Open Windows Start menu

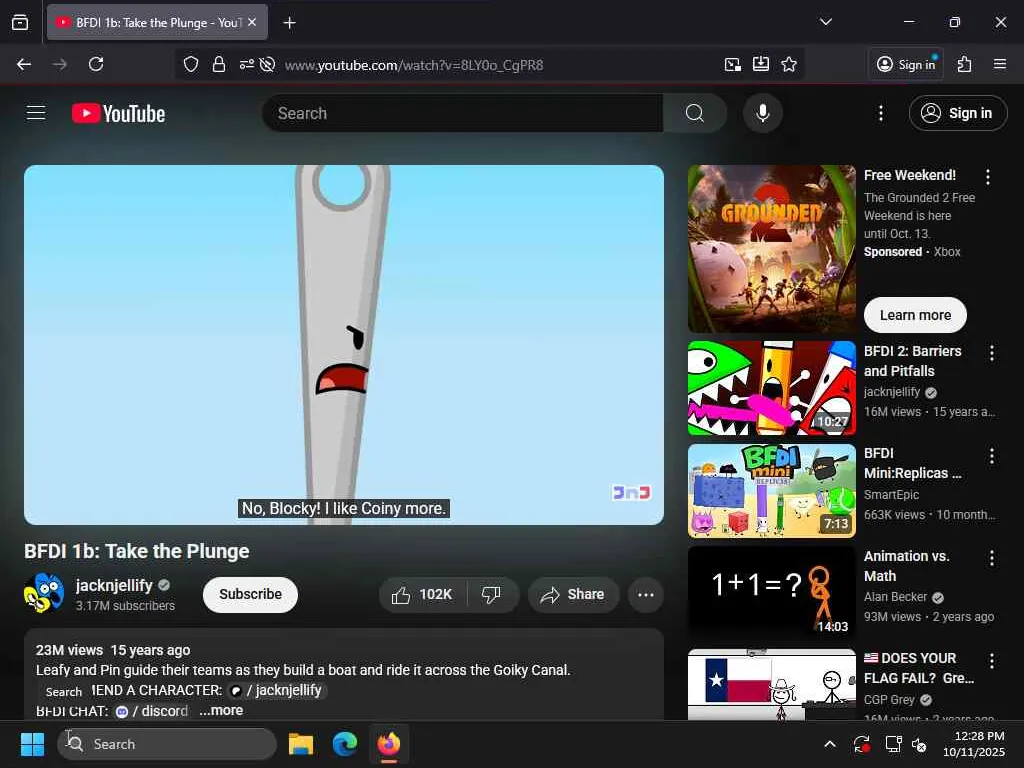click(x=32, y=744)
